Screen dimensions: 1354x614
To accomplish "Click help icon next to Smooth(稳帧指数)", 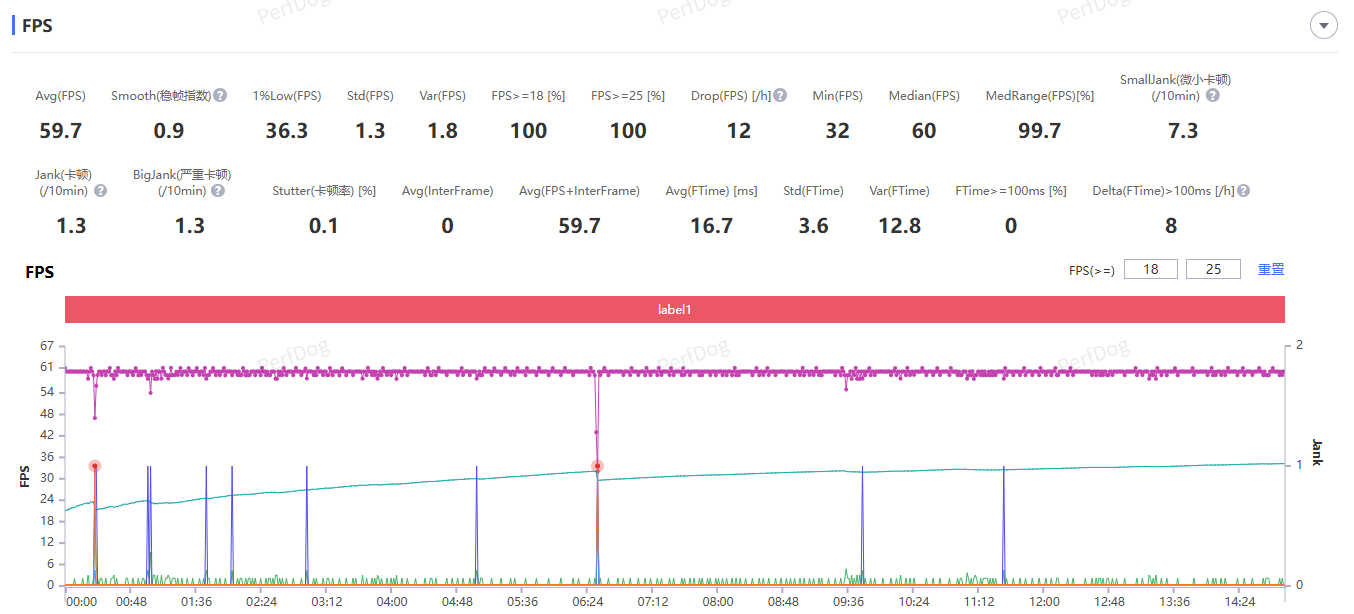I will [x=220, y=96].
